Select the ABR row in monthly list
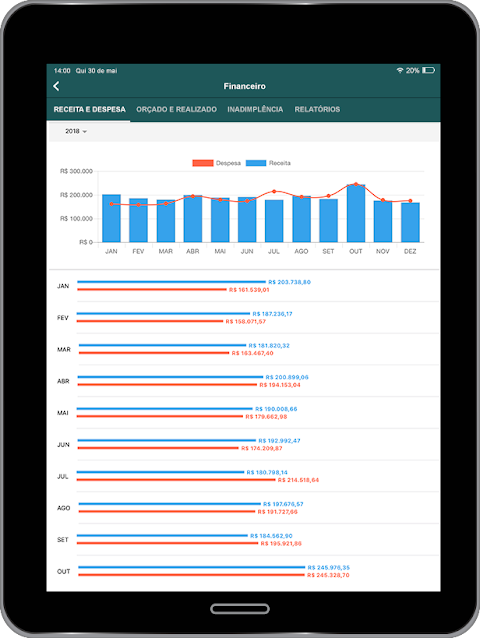 pyautogui.click(x=244, y=381)
